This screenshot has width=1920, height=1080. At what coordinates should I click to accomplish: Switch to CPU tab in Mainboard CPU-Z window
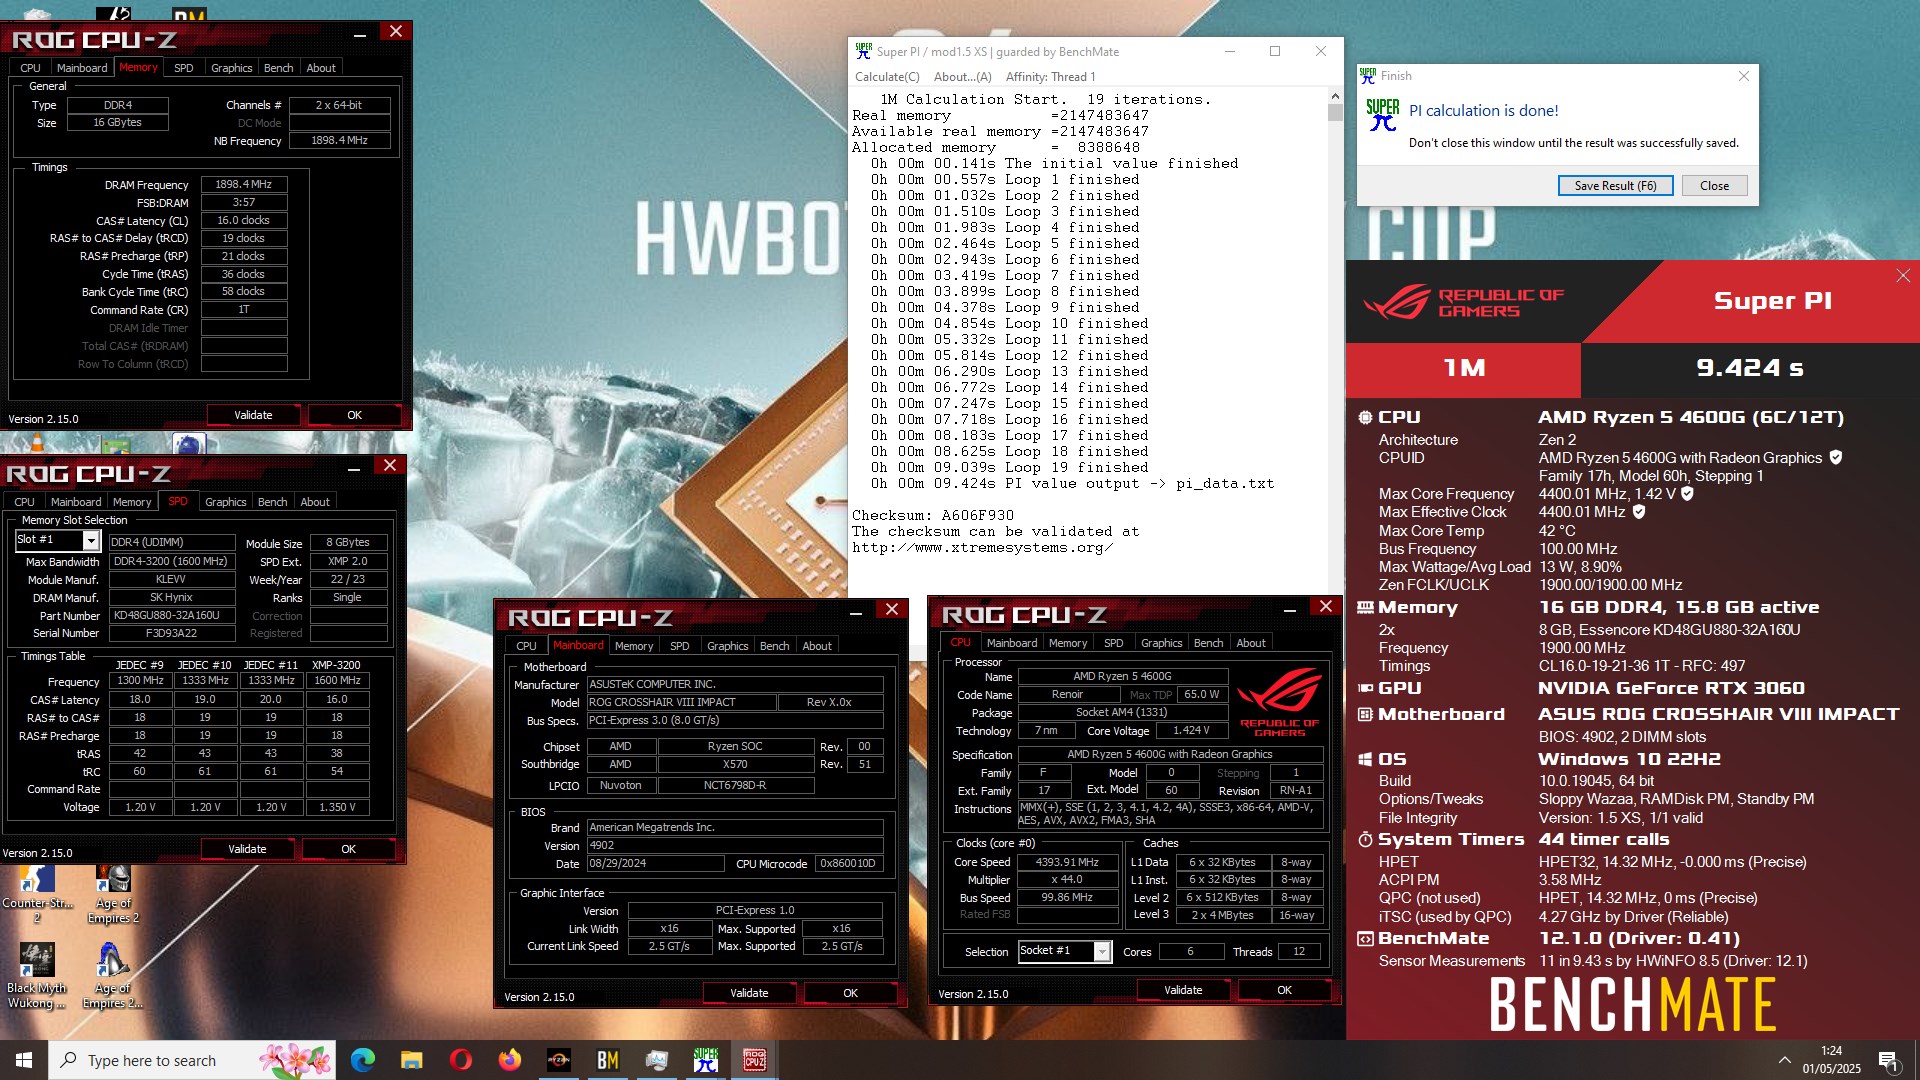(526, 646)
